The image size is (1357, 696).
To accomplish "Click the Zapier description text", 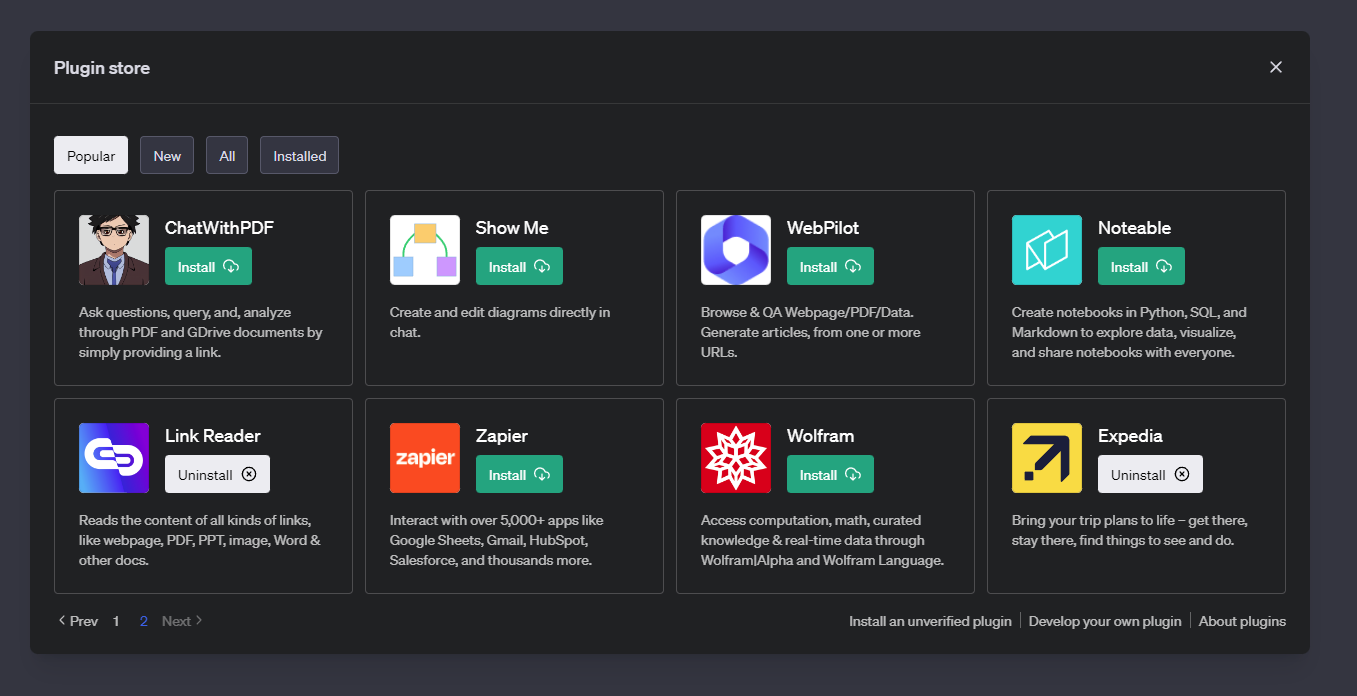I will [x=497, y=540].
